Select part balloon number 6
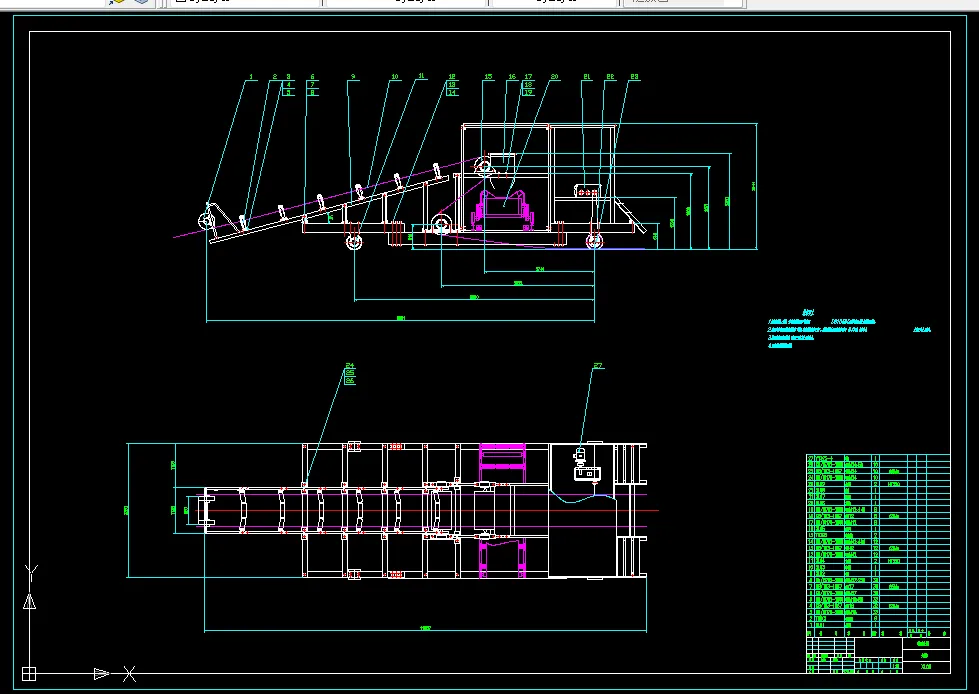This screenshot has width=979, height=694. coord(313,77)
